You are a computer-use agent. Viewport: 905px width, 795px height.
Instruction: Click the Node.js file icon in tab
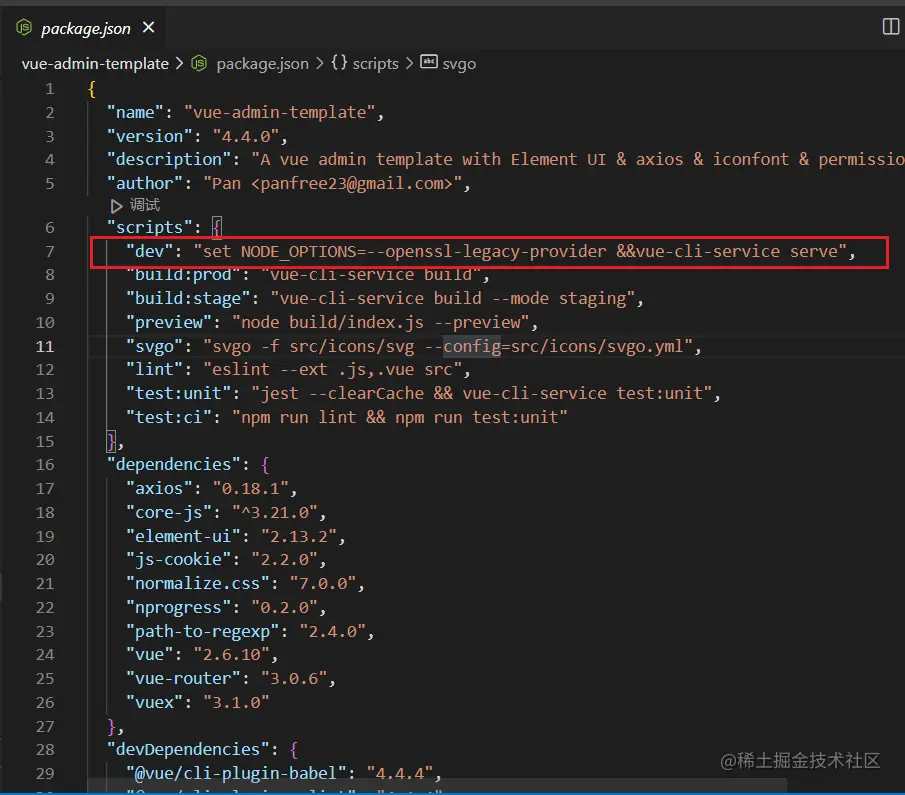24,27
